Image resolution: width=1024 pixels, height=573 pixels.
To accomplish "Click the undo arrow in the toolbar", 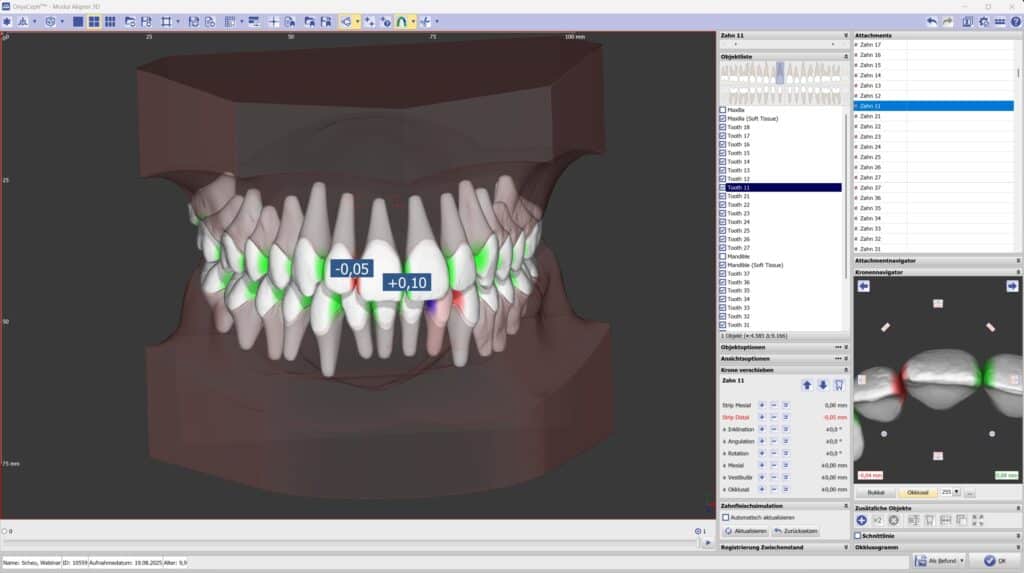I will (x=932, y=21).
